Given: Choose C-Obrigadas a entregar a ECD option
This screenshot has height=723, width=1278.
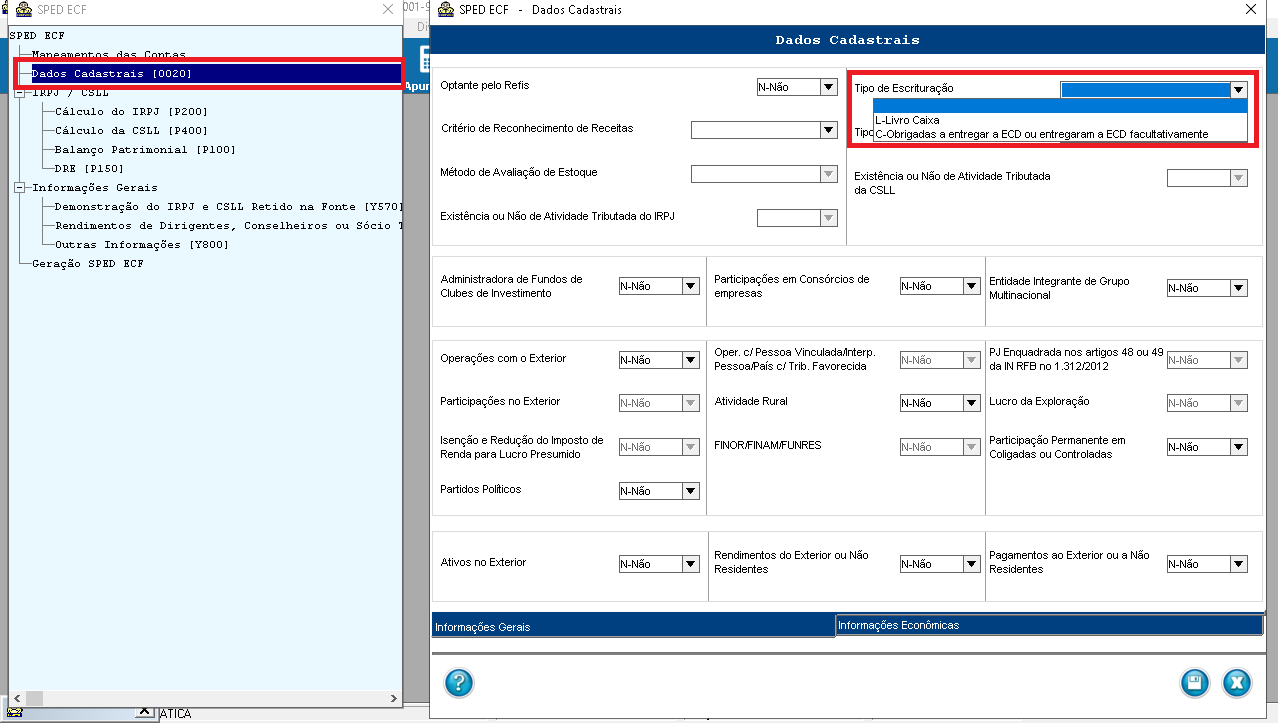Looking at the screenshot, I should pos(1060,134).
